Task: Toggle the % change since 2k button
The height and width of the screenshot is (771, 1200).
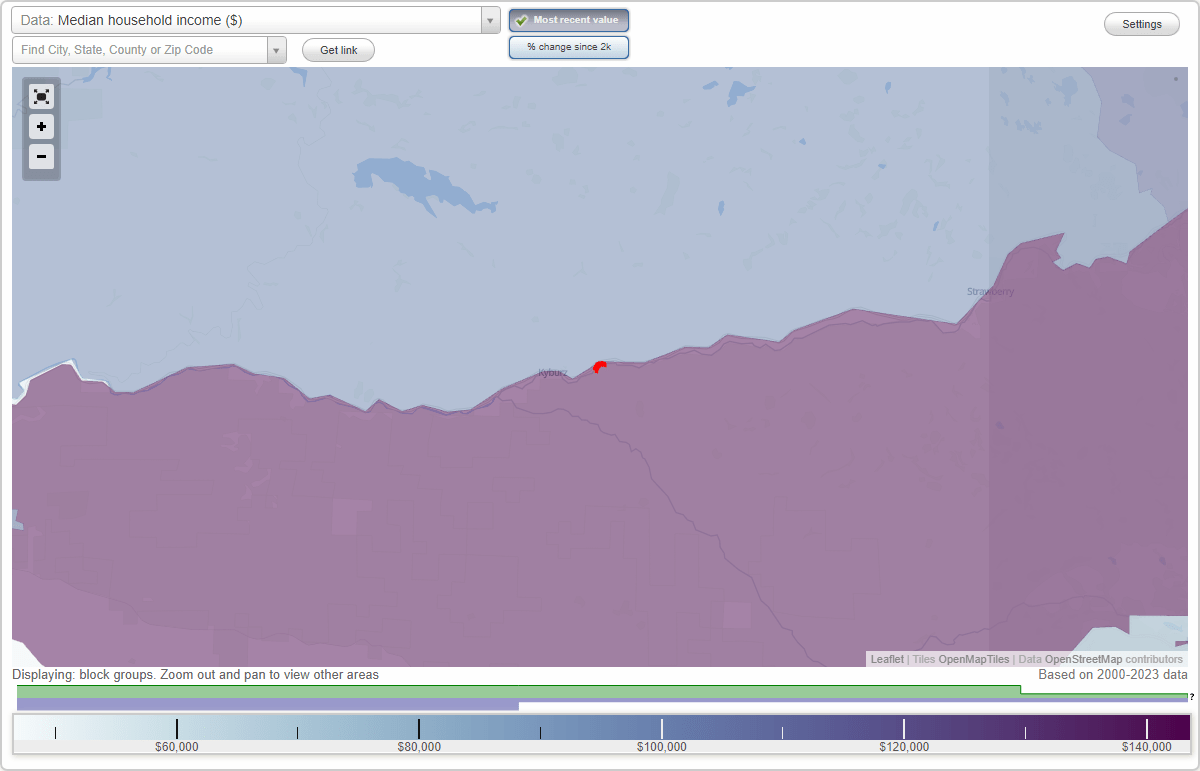Action: tap(568, 46)
